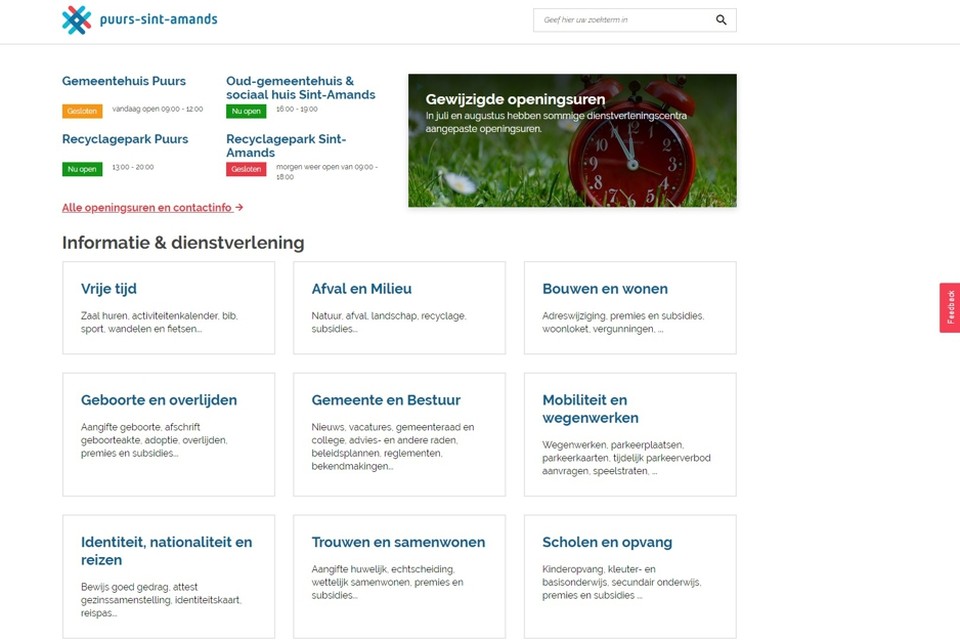Open the Afval en Milieu card
The width and height of the screenshot is (960, 640).
point(399,307)
